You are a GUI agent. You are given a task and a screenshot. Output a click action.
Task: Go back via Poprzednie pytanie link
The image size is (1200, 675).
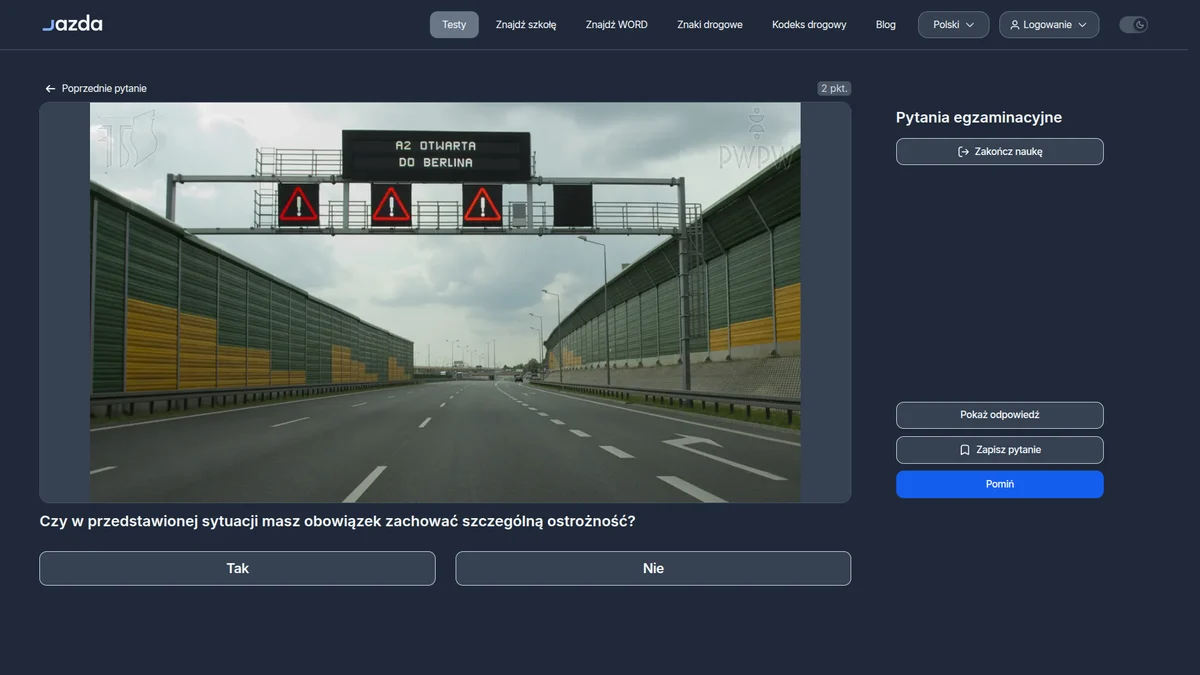pos(96,89)
